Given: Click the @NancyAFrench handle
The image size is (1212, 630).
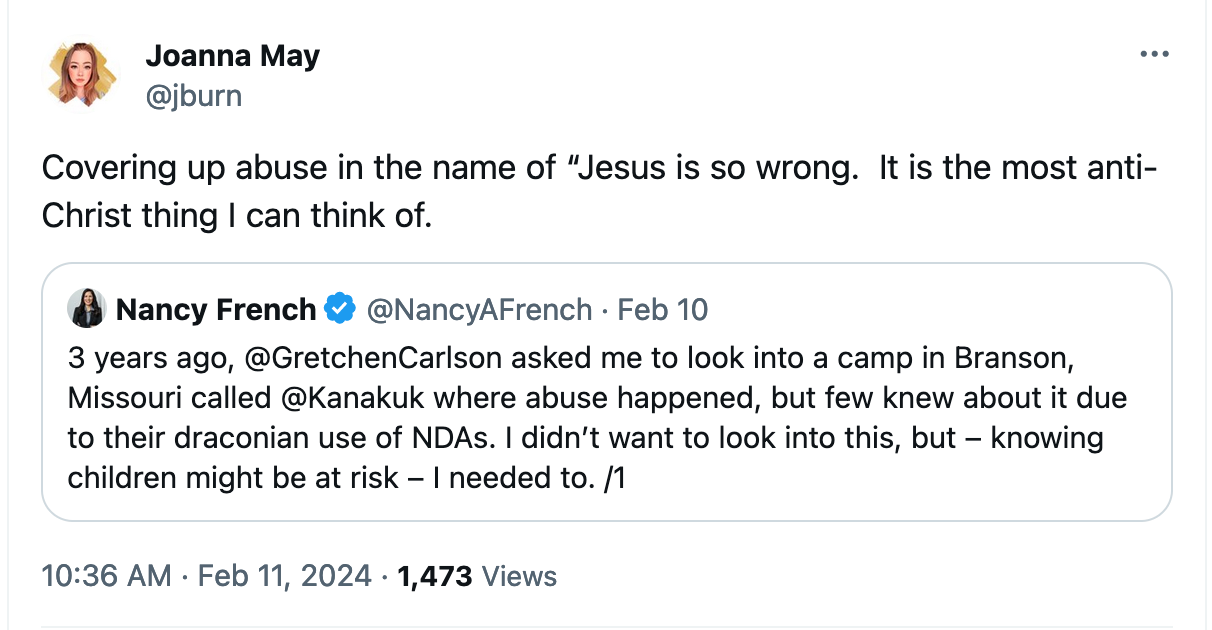Looking at the screenshot, I should pyautogui.click(x=480, y=310).
